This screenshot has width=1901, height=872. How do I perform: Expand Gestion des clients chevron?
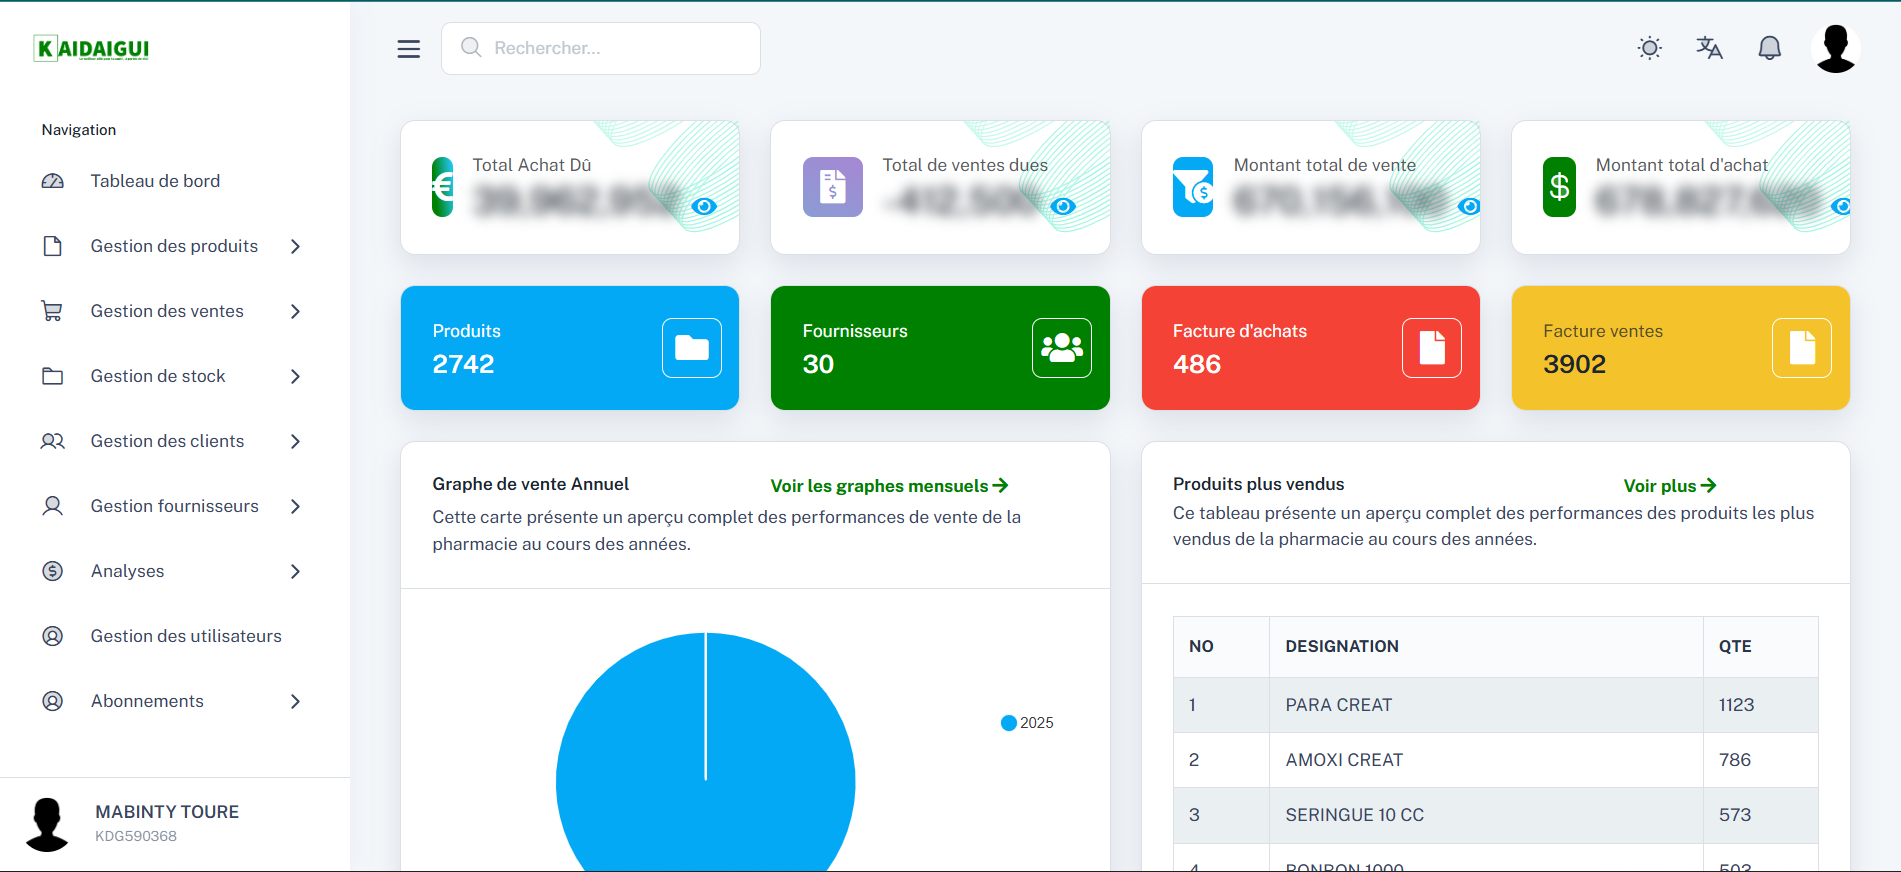click(295, 441)
